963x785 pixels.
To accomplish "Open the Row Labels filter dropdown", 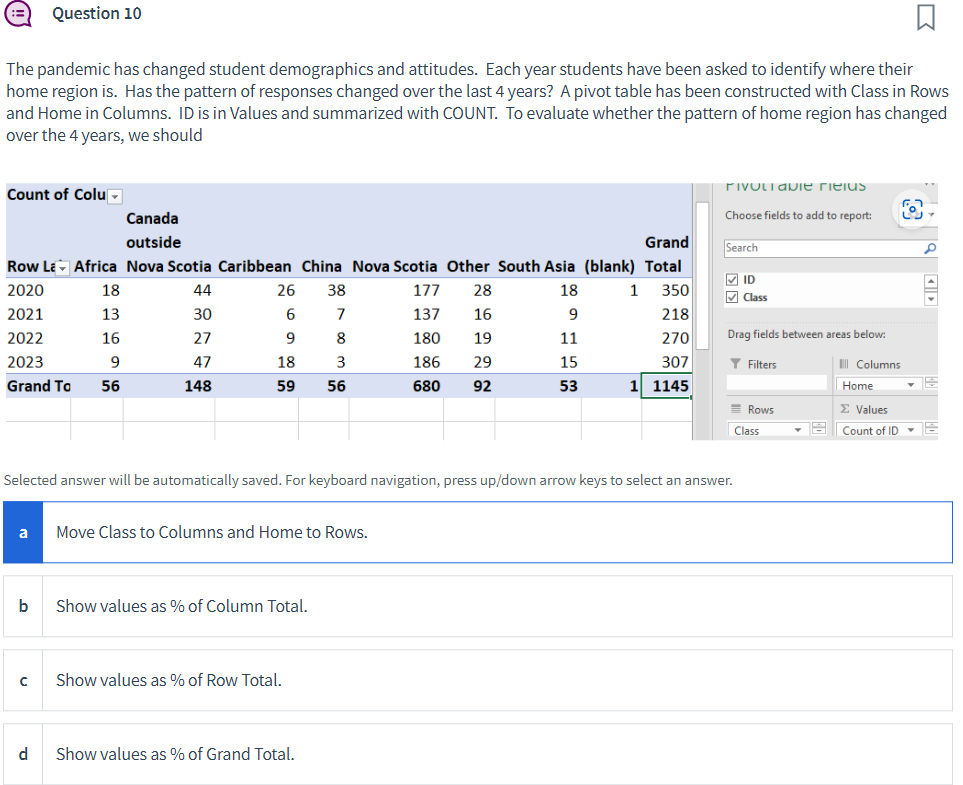I will (63, 268).
